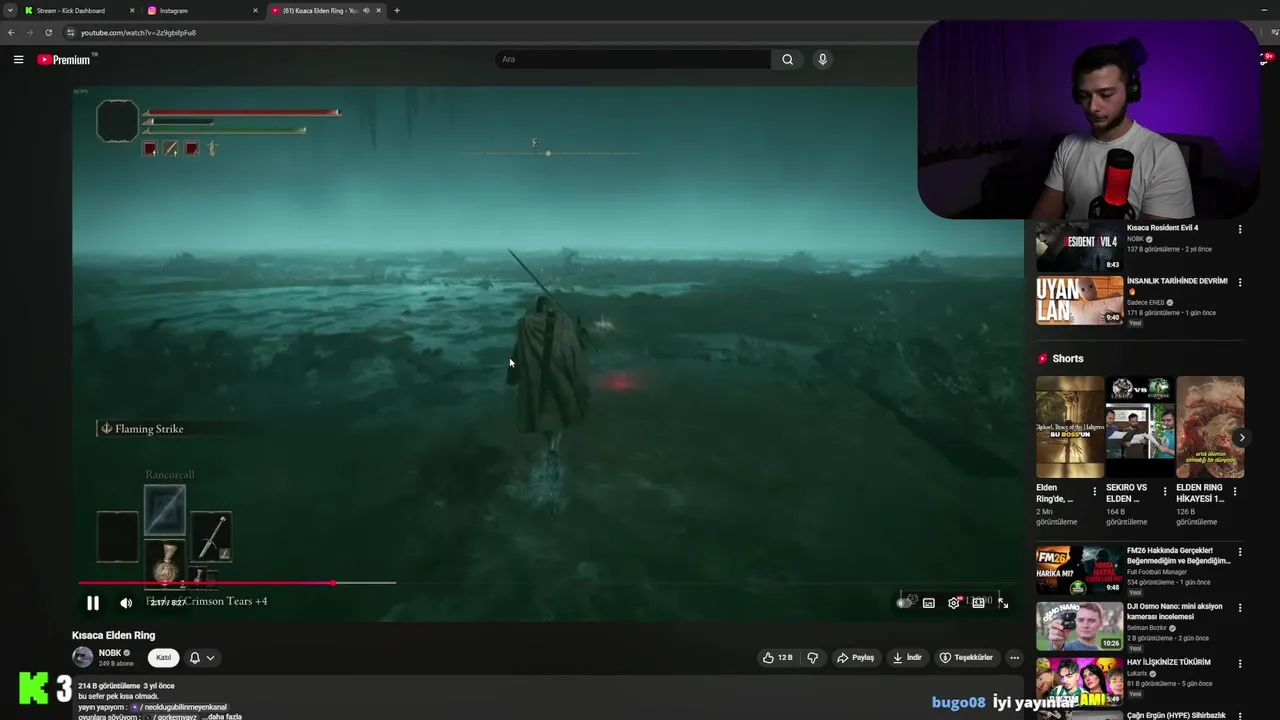Open the NOBK channel name link
The image size is (1280, 720).
(110, 653)
